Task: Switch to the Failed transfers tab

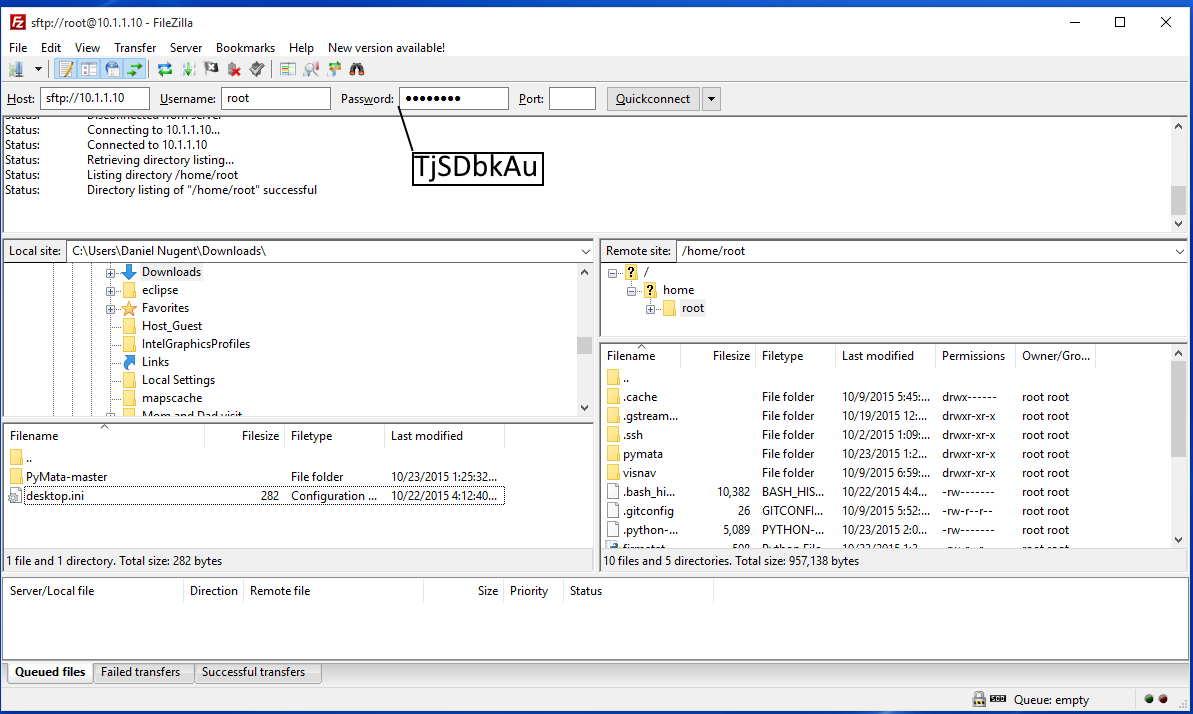Action: (140, 672)
